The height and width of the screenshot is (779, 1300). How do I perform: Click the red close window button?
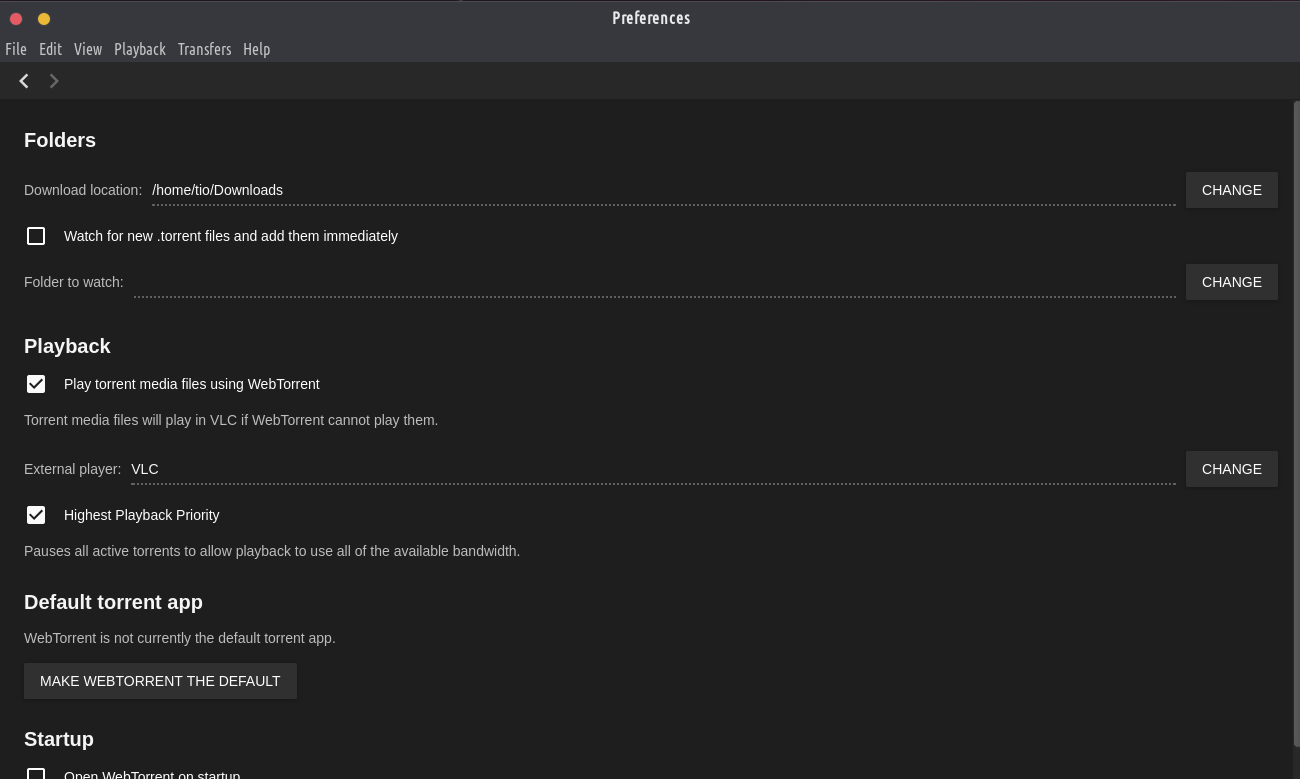pyautogui.click(x=16, y=19)
